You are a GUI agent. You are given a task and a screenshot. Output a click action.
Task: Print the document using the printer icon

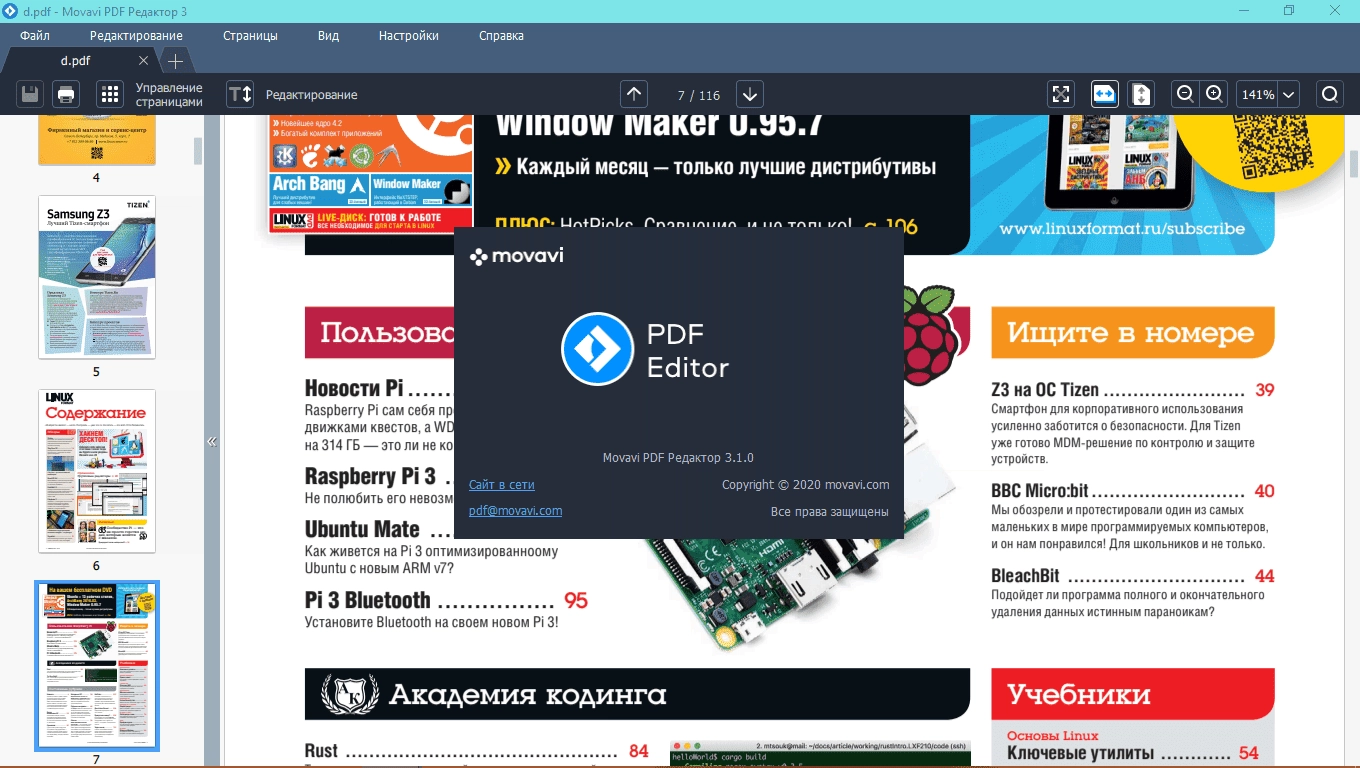(66, 95)
